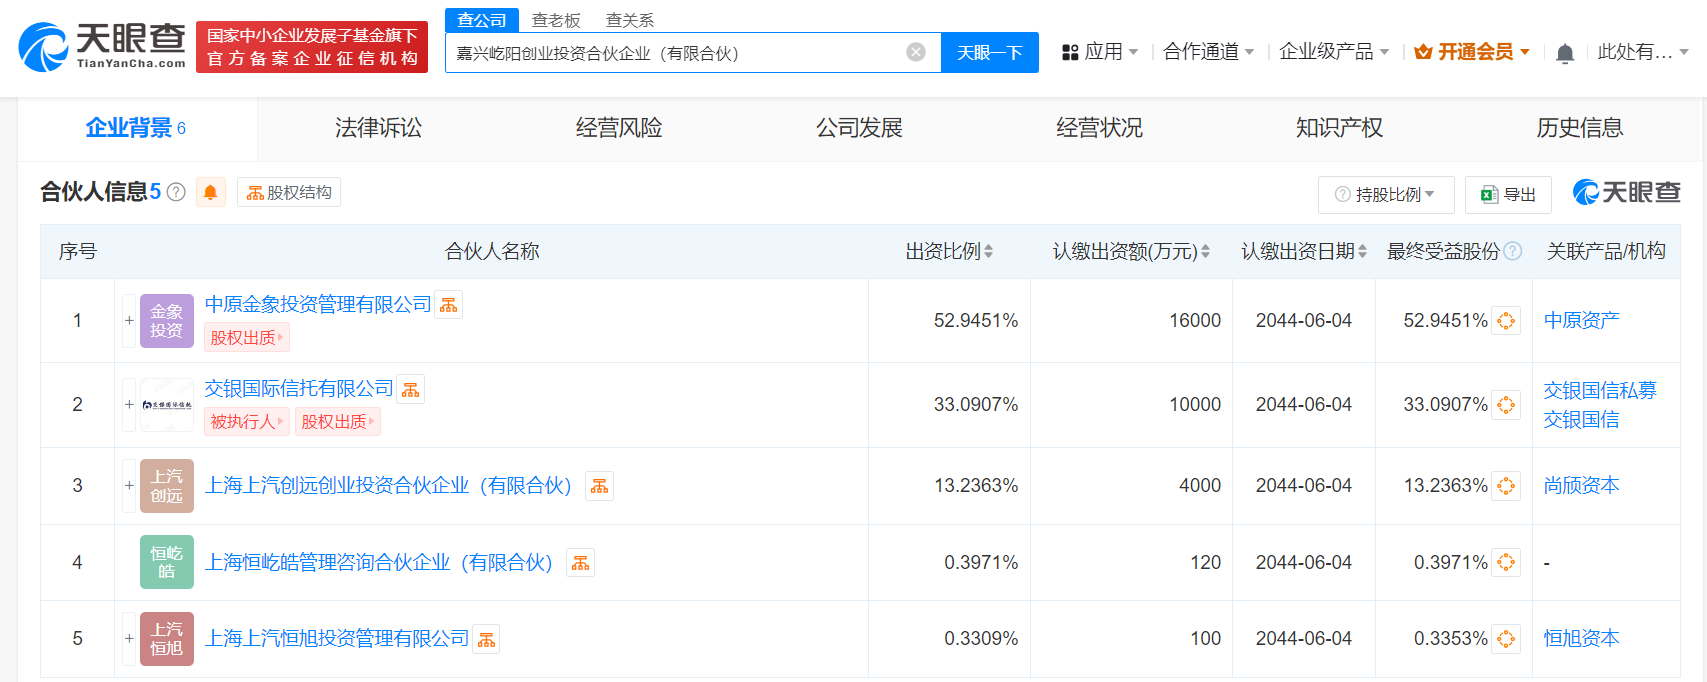Open the 中原资产 related institution link

click(x=1581, y=320)
